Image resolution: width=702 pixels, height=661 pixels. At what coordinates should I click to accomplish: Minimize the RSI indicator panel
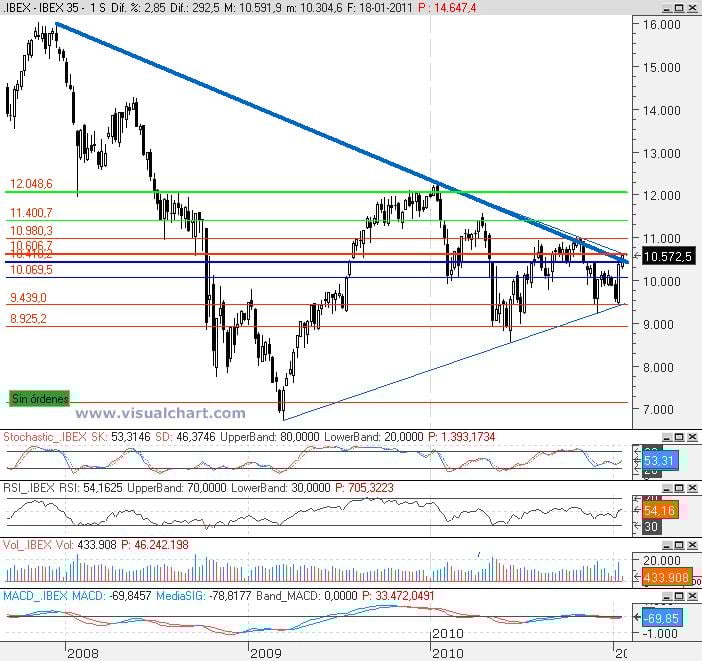pyautogui.click(x=667, y=487)
